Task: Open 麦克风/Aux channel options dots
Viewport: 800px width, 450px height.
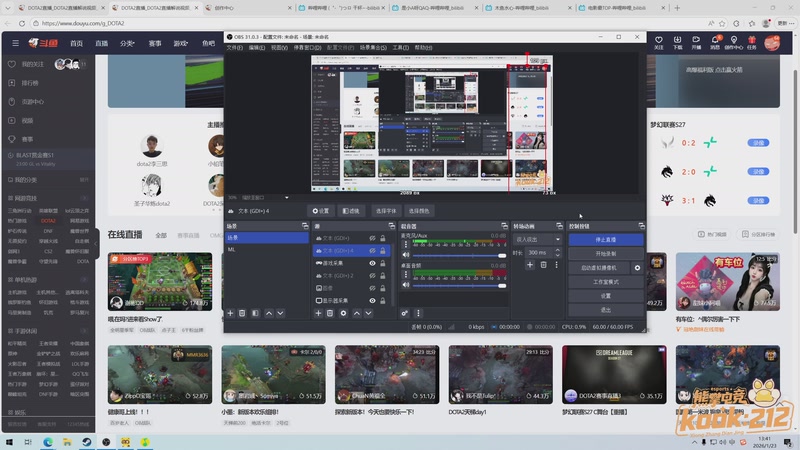Action: click(406, 244)
